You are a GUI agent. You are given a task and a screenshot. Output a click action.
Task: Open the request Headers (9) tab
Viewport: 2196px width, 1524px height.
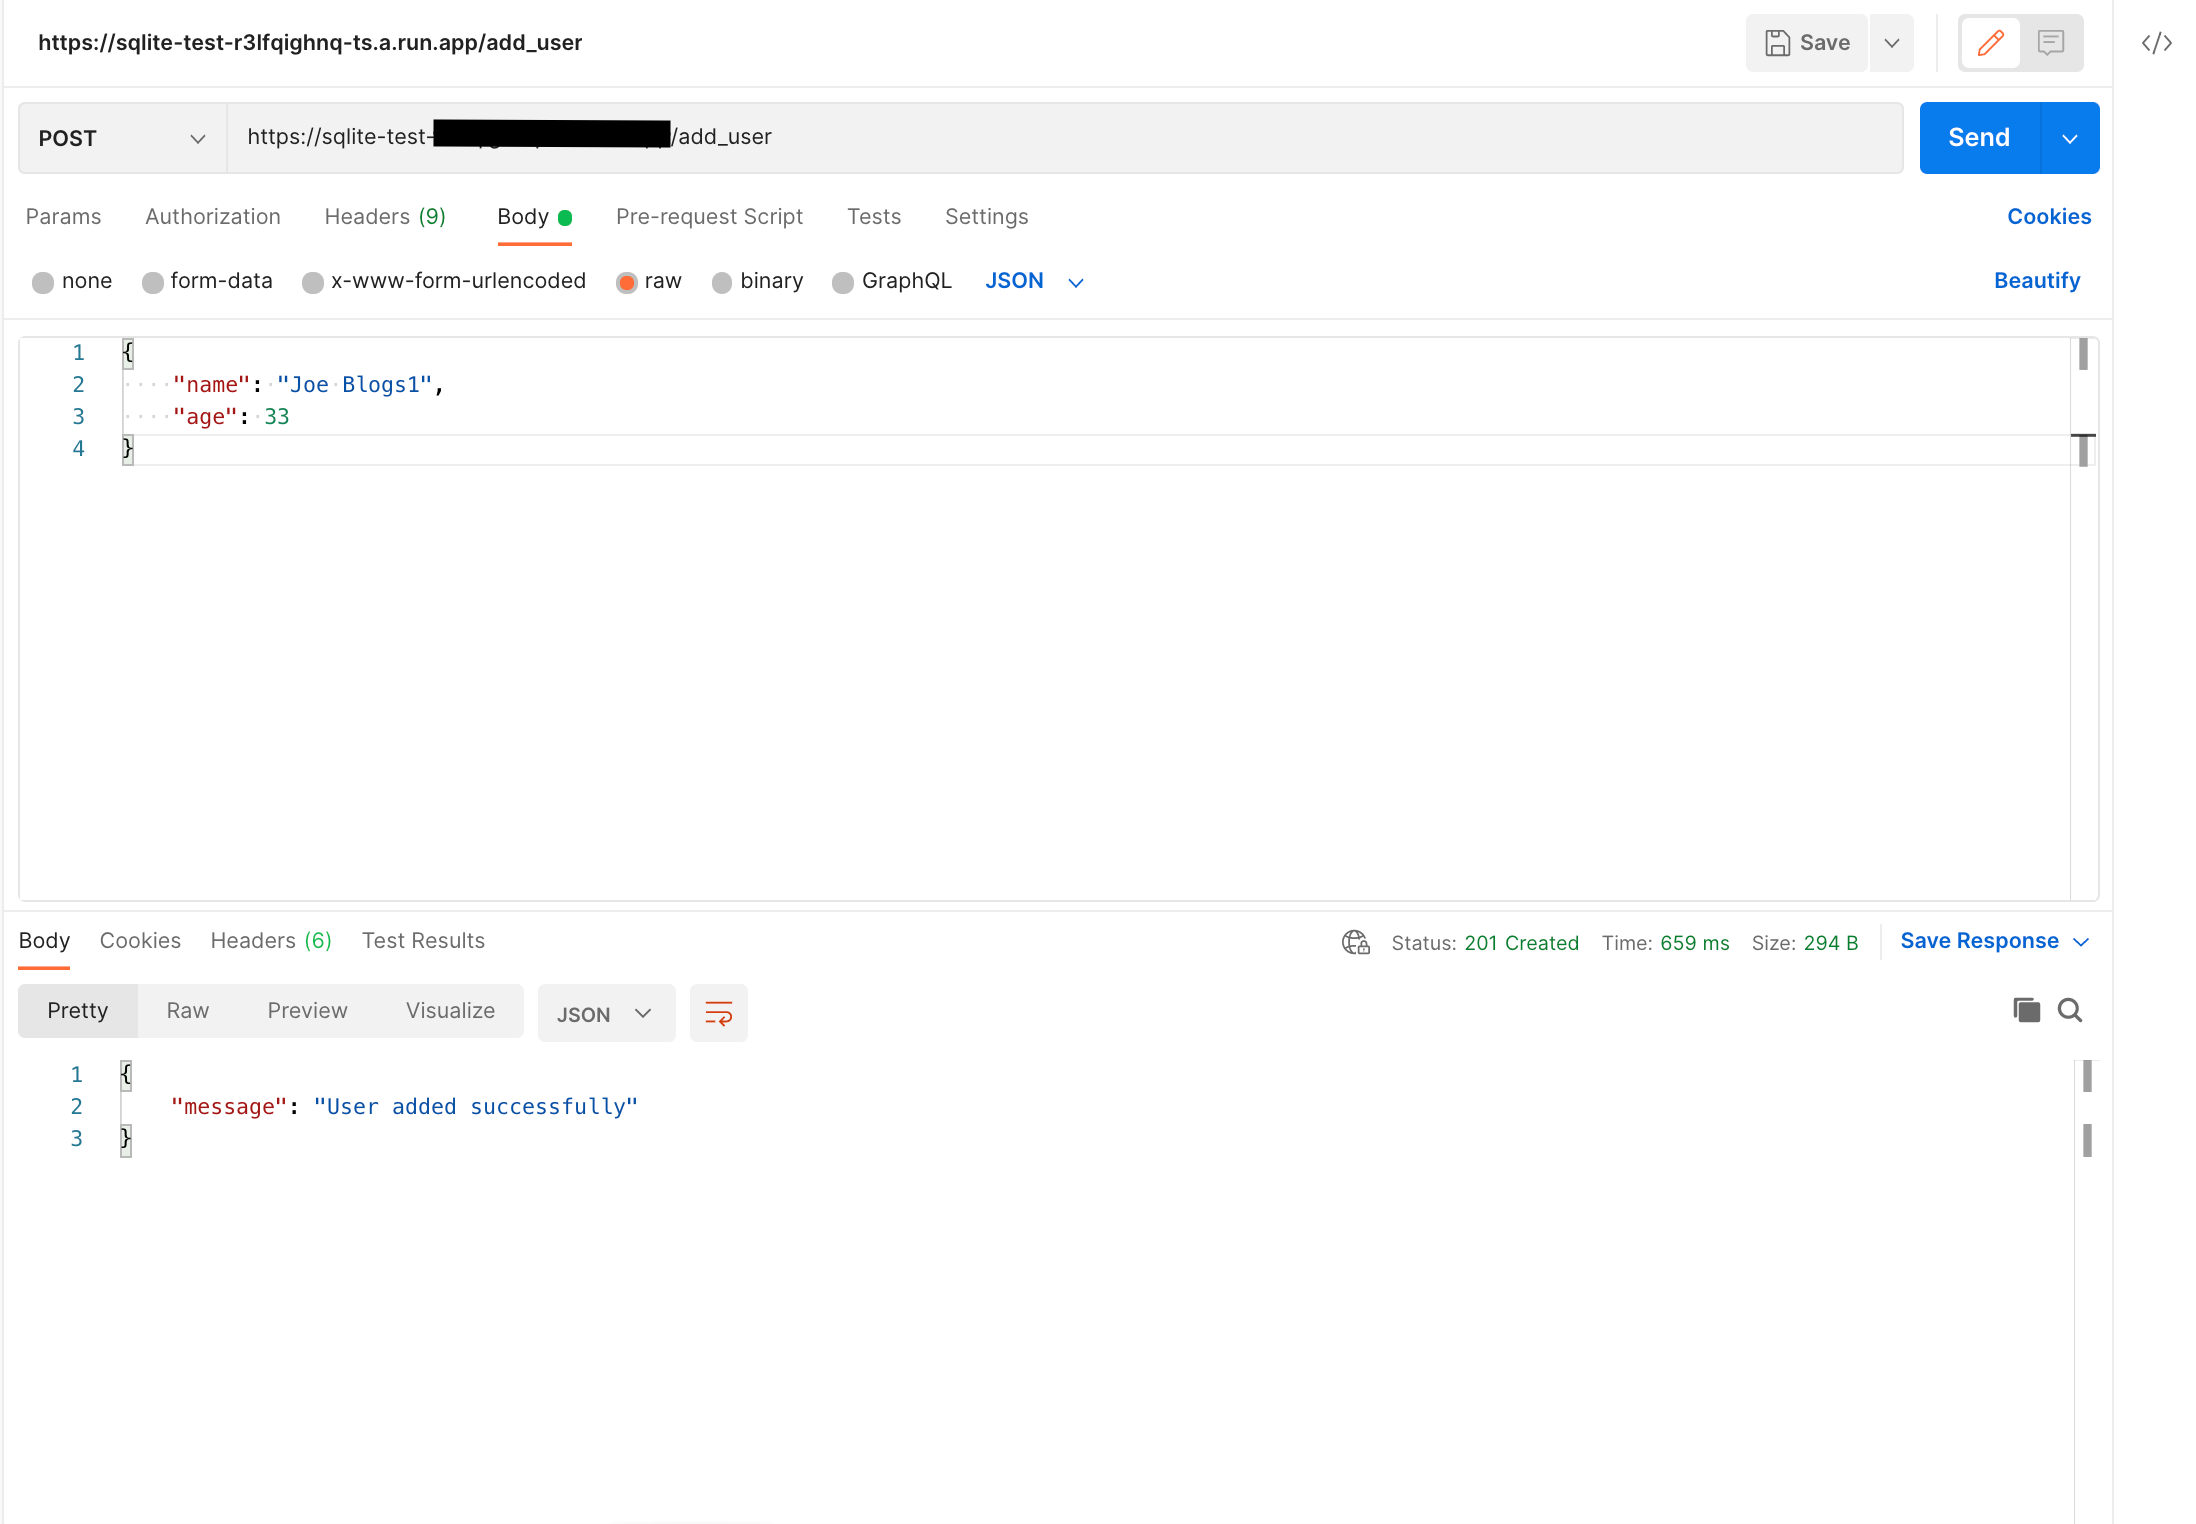385,217
